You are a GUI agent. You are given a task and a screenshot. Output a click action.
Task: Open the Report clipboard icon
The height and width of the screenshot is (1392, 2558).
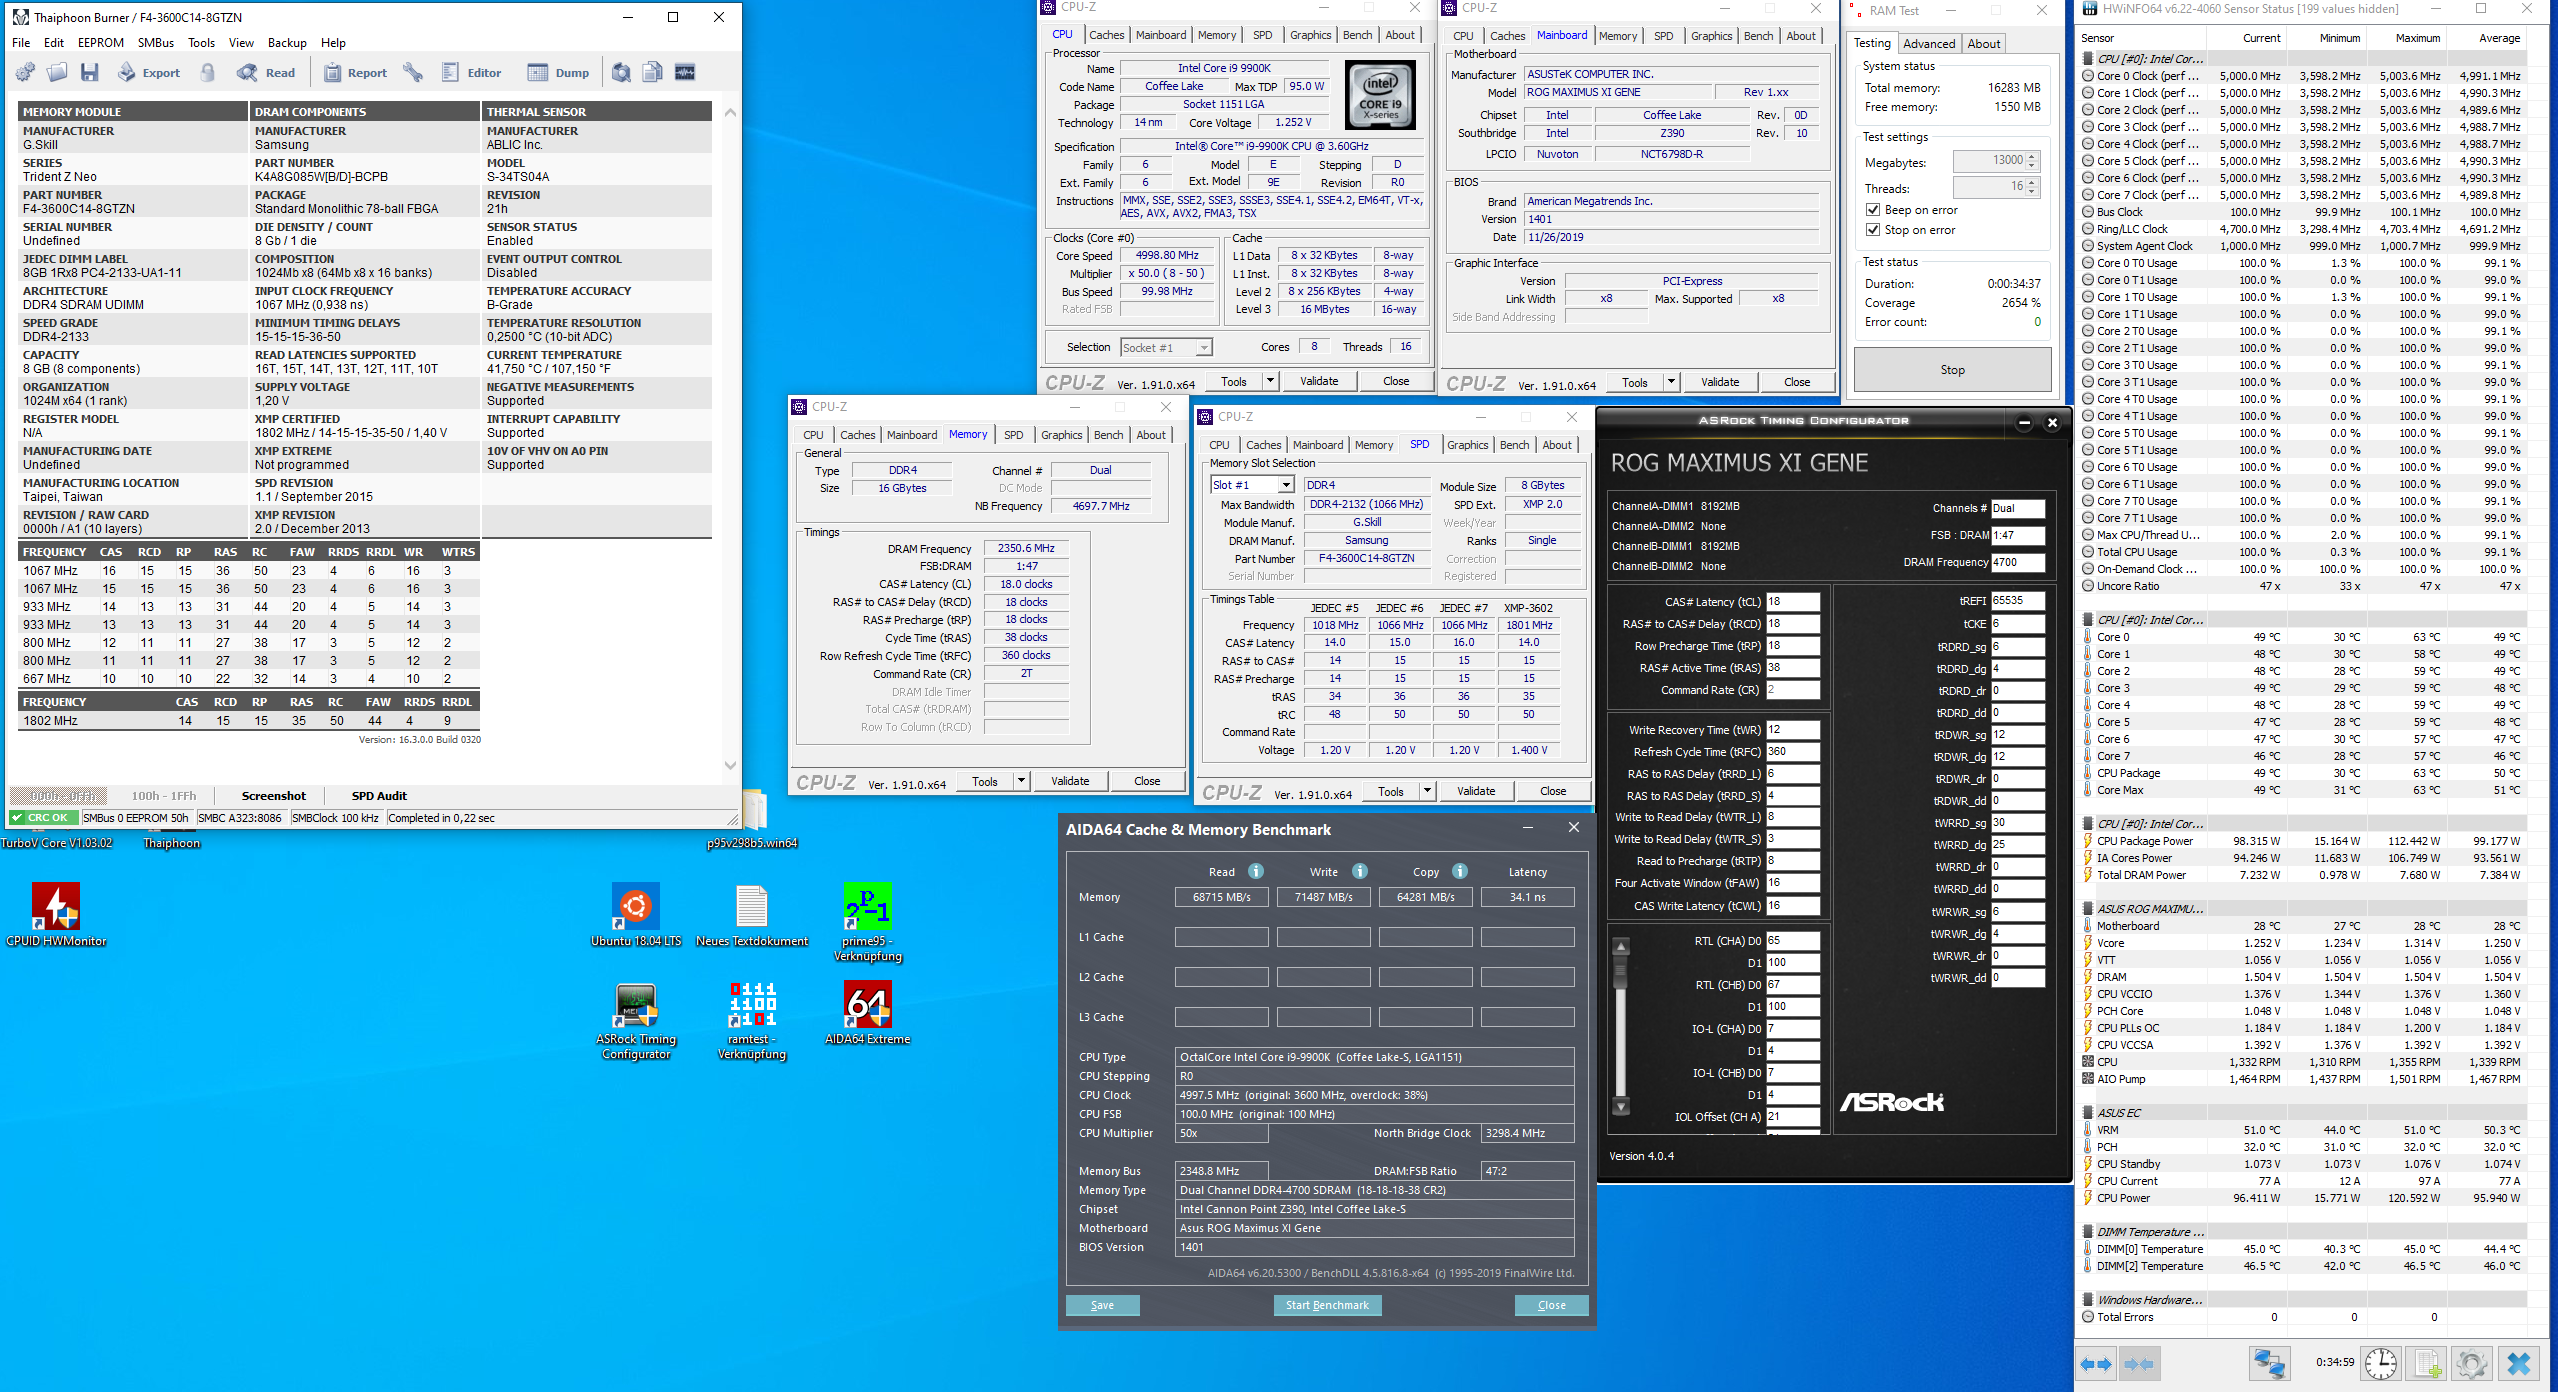click(333, 72)
